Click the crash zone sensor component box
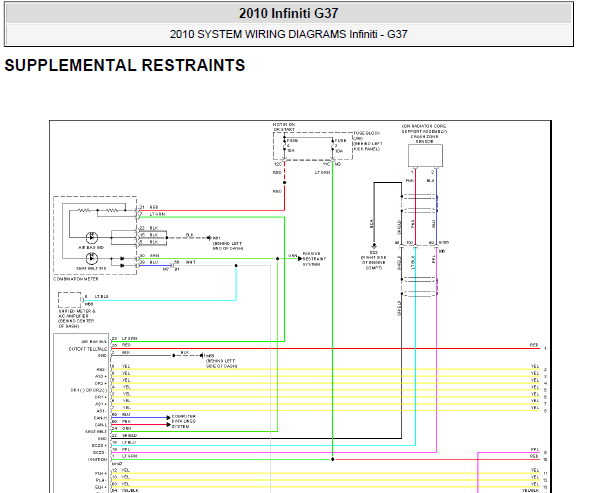The image size is (608, 493). (x=425, y=156)
